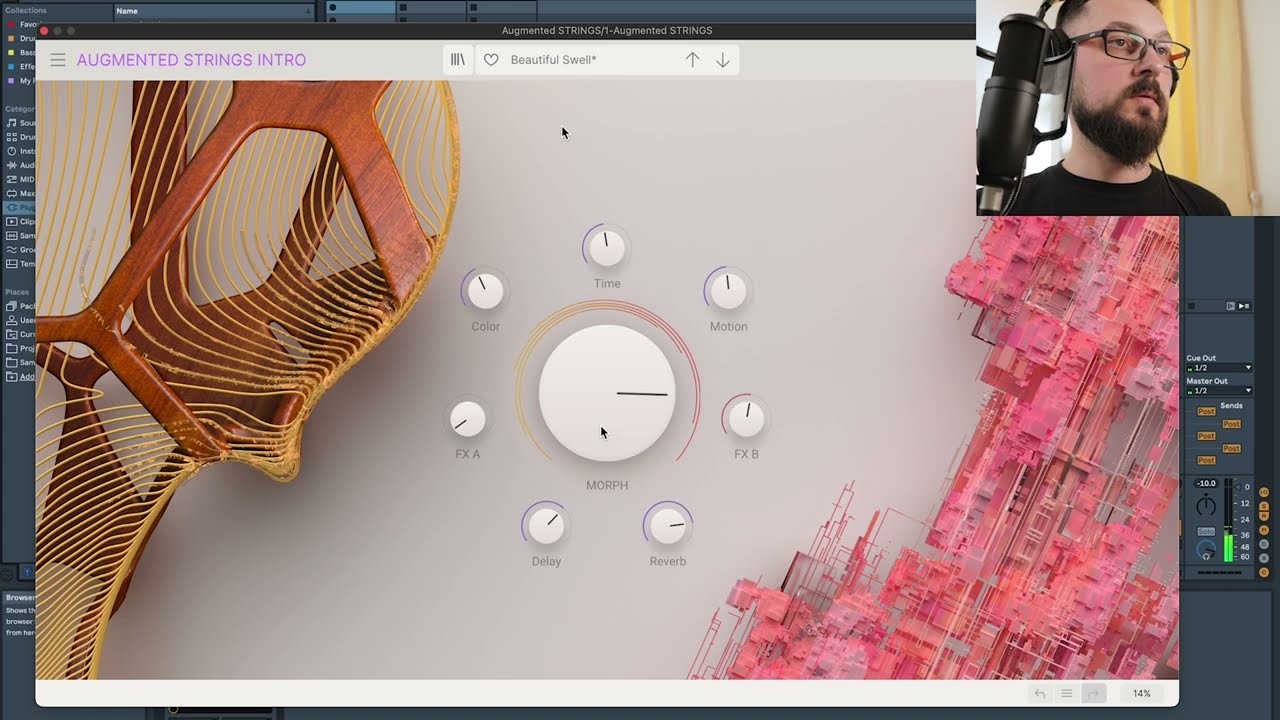Select the red Favorites collection
The image size is (1280, 720).
pos(20,24)
